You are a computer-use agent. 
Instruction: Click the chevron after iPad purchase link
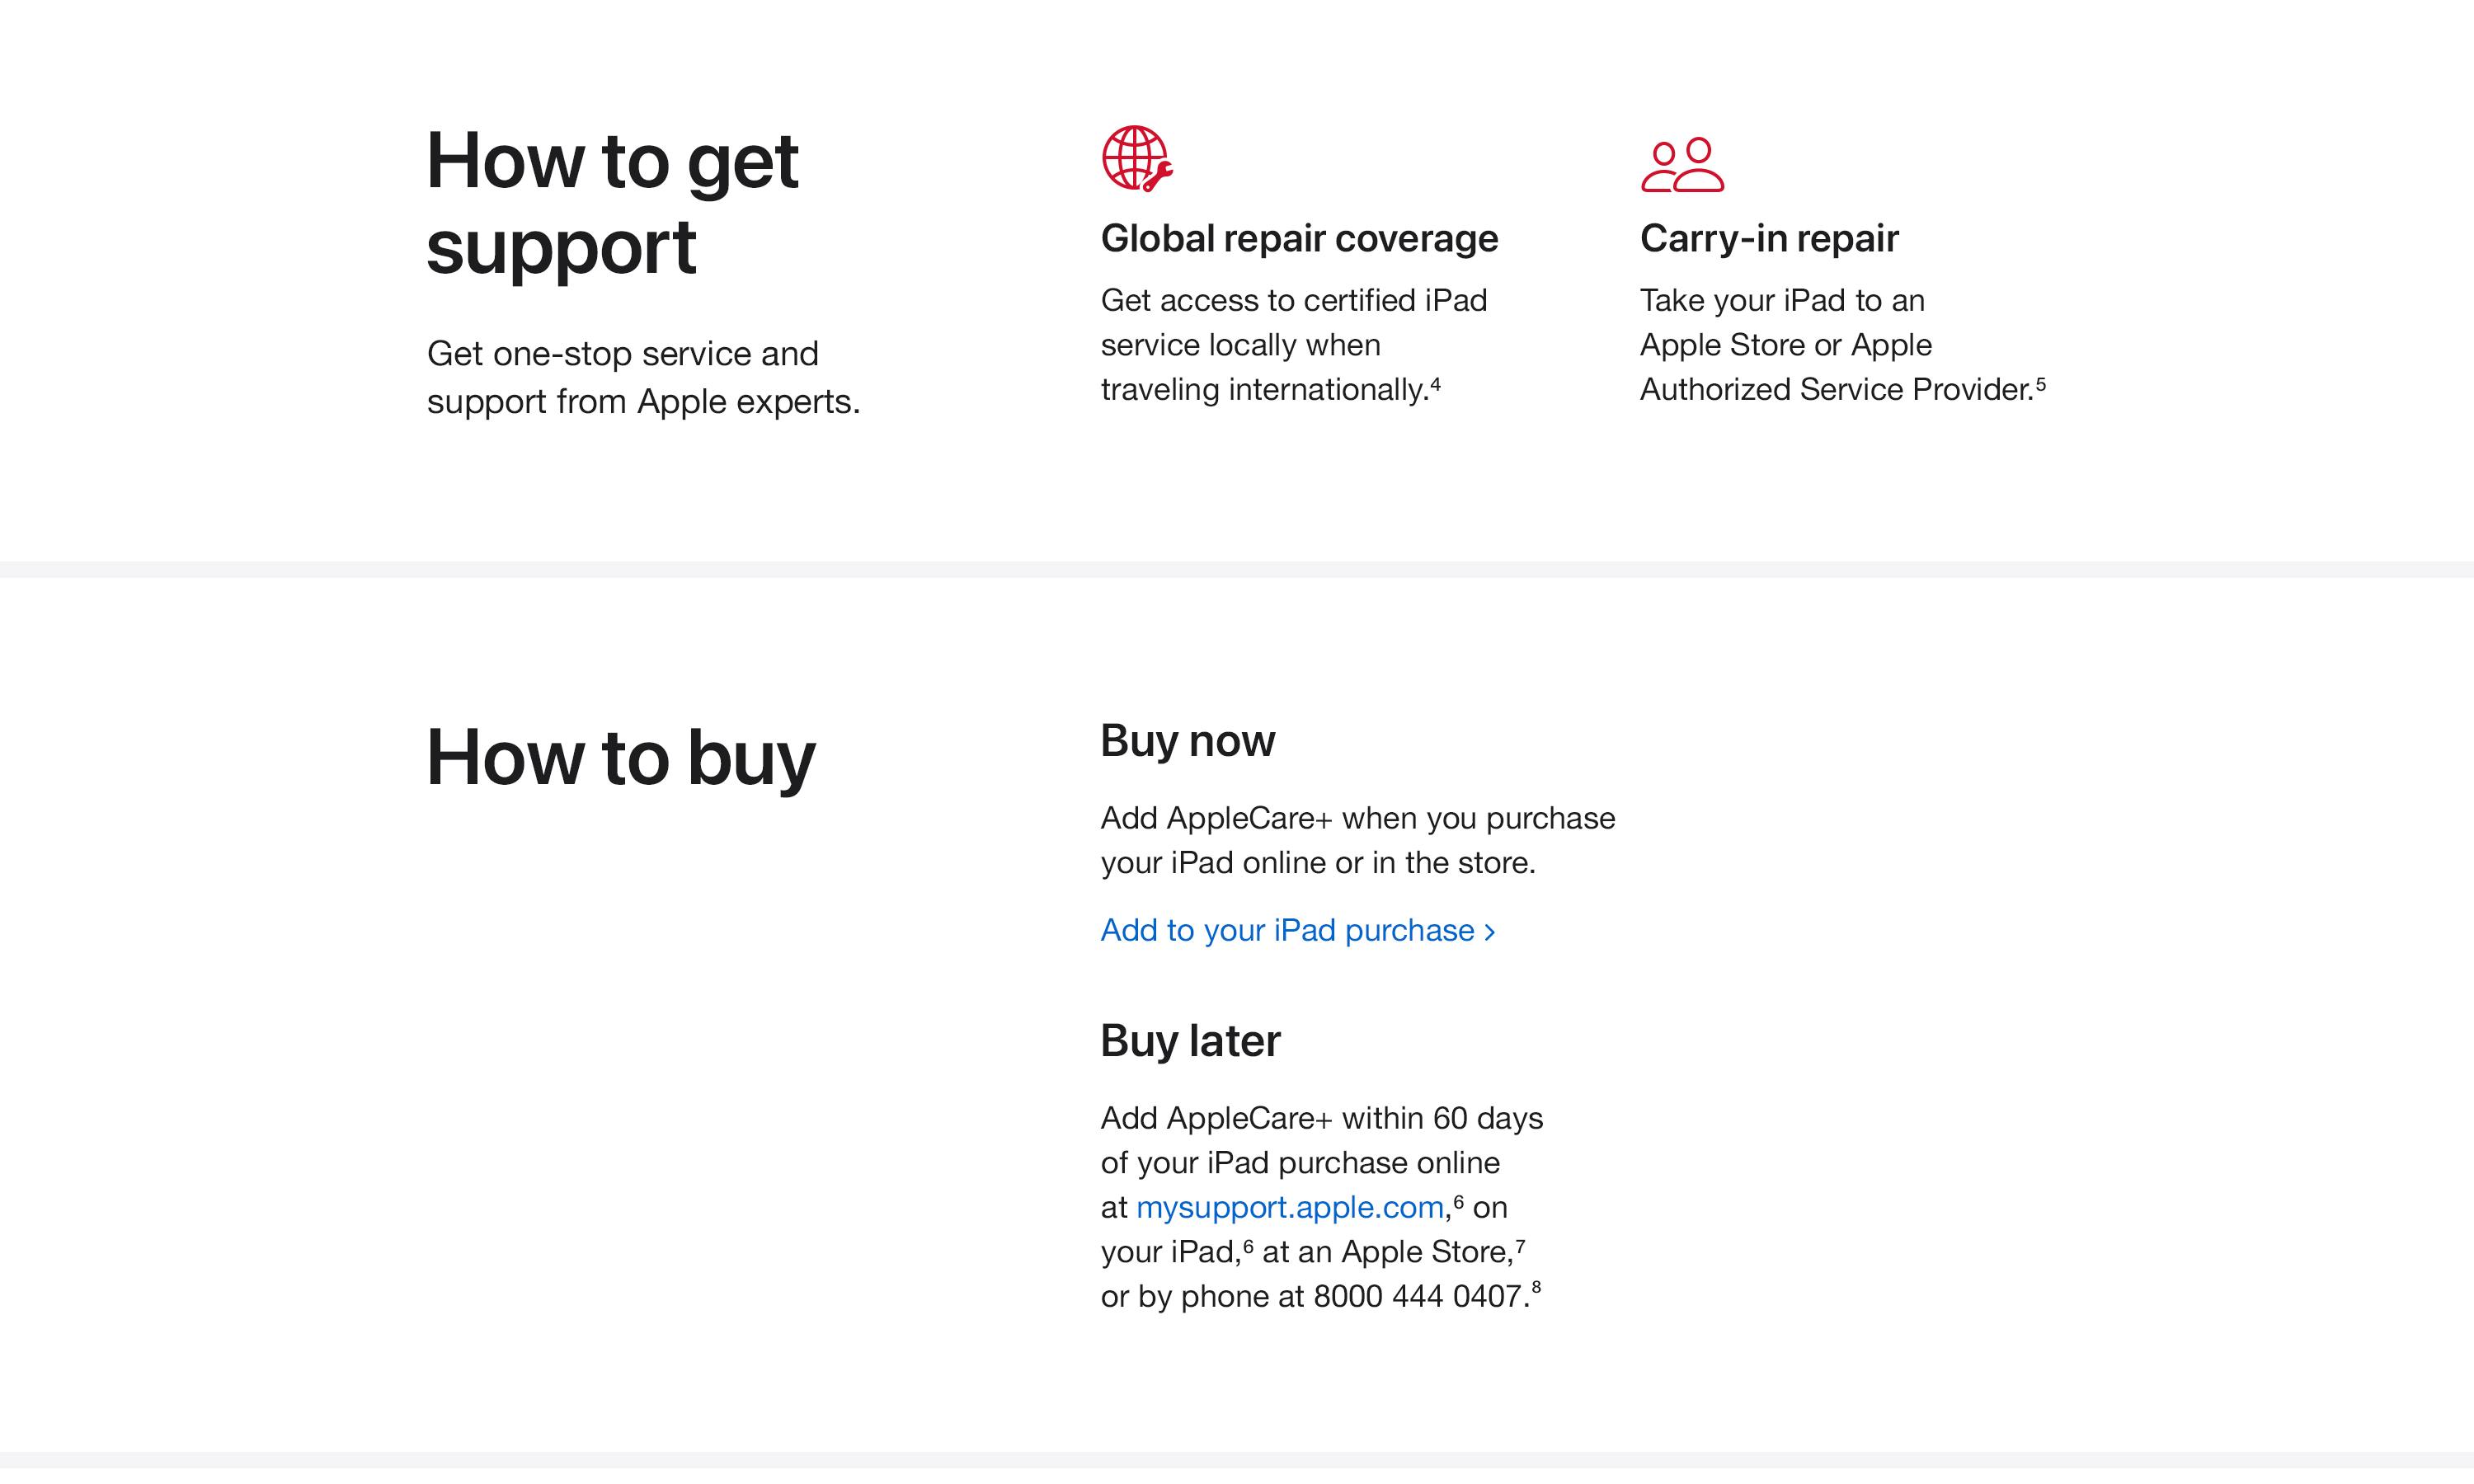[1489, 932]
